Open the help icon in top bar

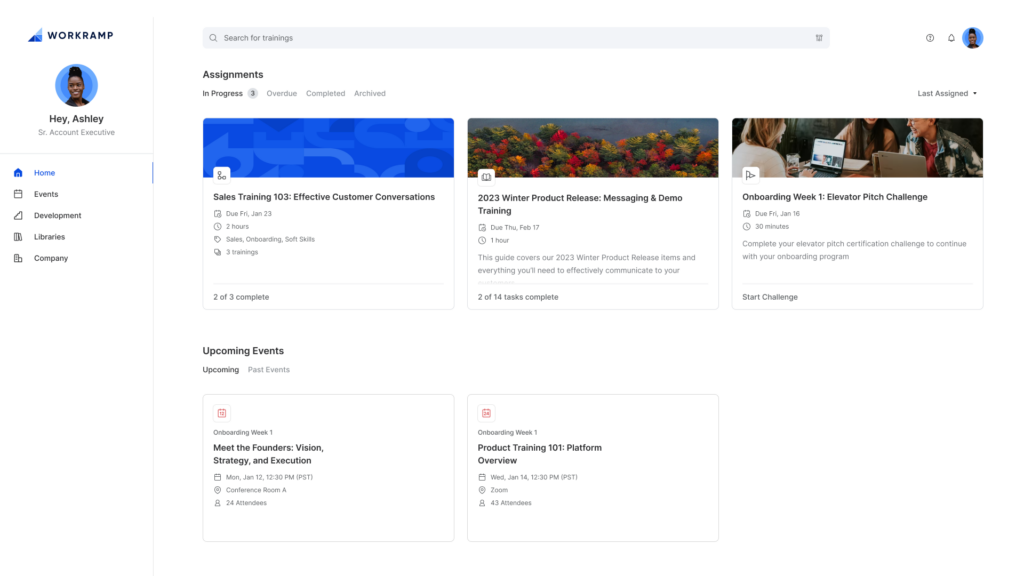[x=930, y=38]
